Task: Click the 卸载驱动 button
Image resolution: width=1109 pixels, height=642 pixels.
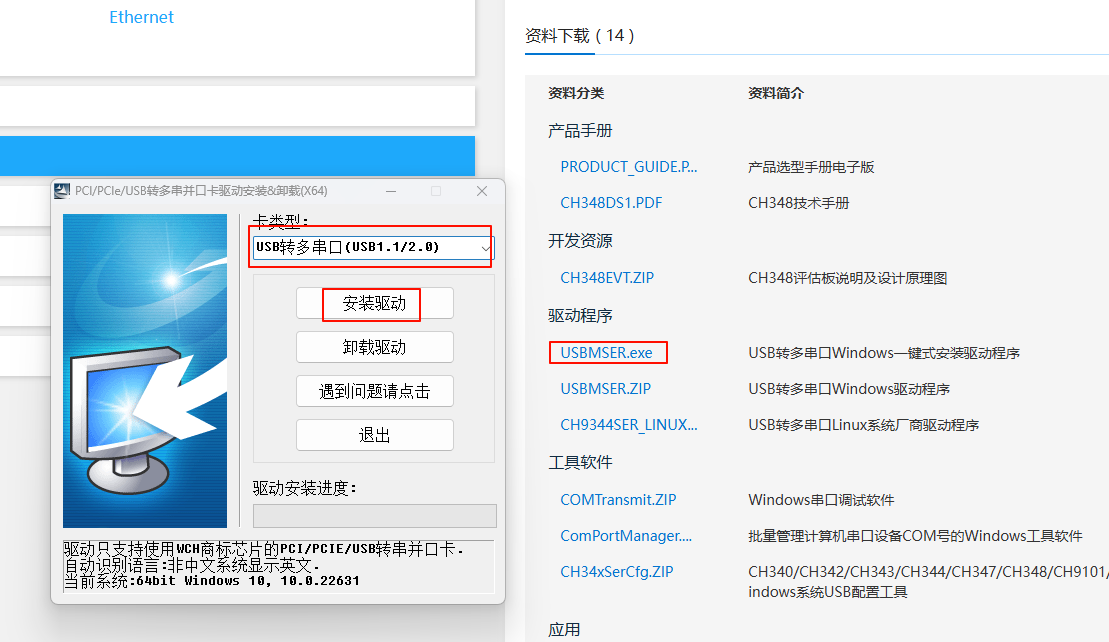Action: click(374, 347)
